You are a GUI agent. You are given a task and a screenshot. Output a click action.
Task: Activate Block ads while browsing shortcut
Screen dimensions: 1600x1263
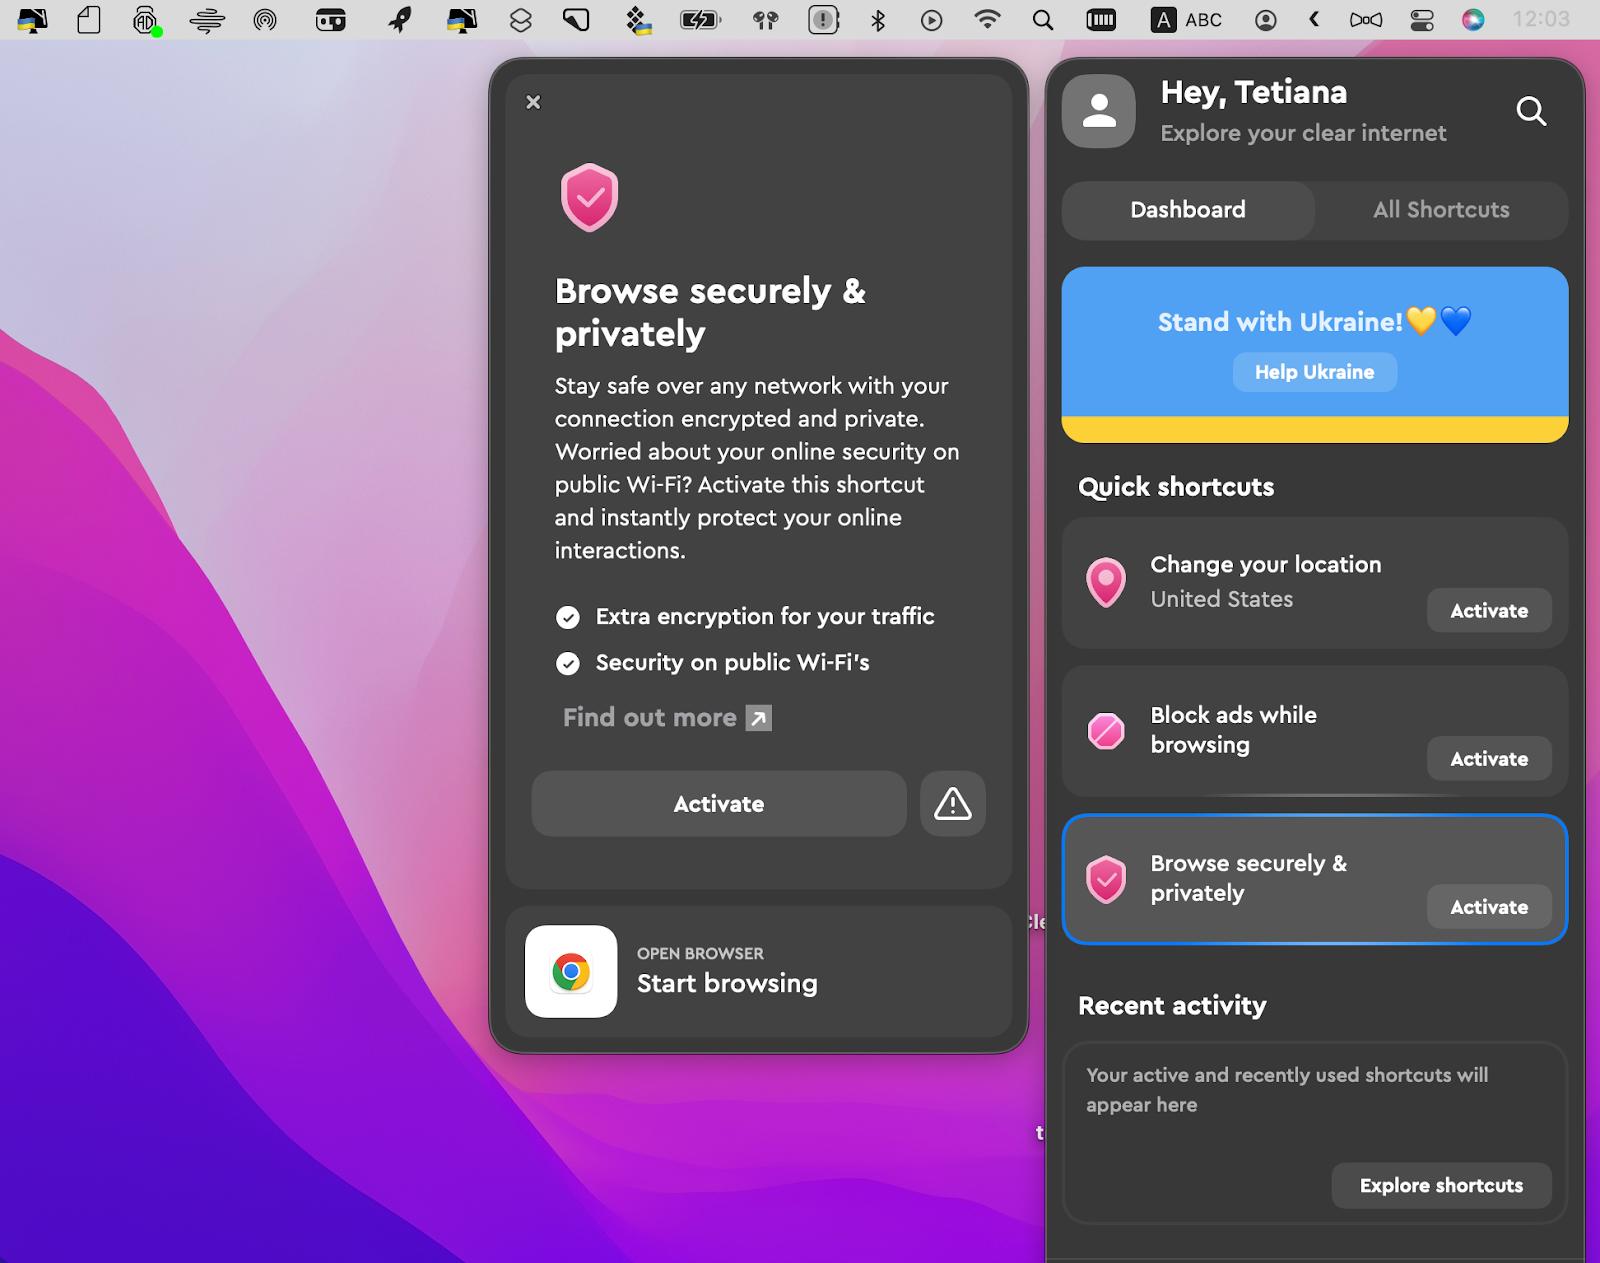1489,758
